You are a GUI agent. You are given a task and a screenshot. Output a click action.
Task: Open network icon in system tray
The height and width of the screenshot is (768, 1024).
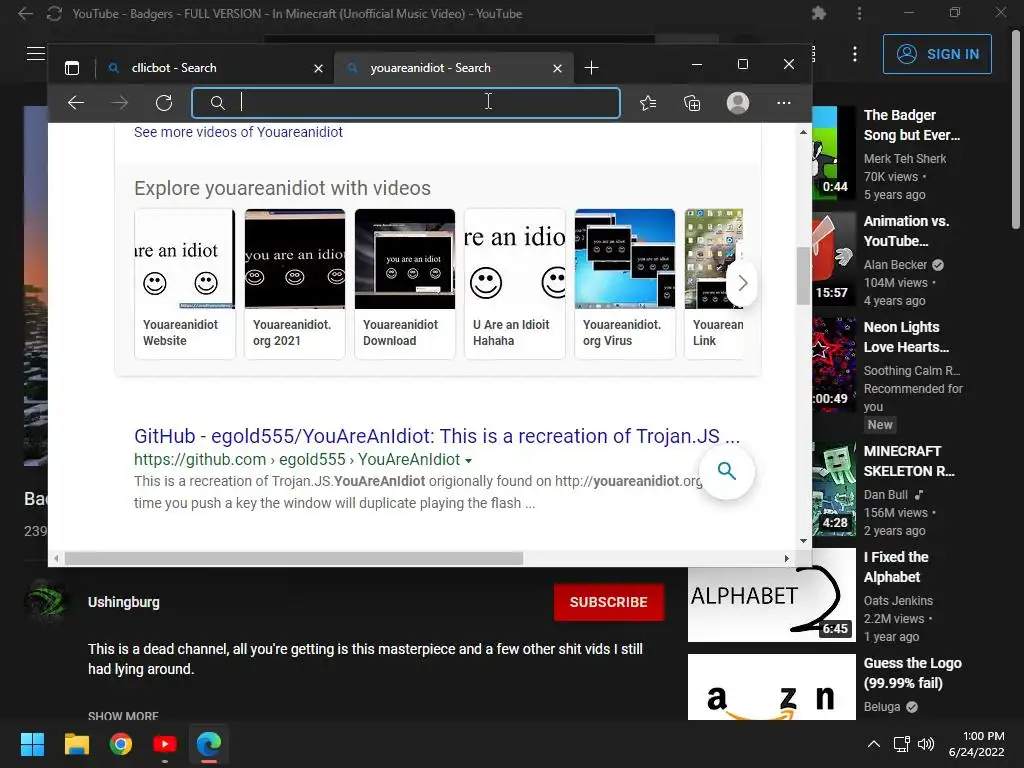click(x=902, y=744)
